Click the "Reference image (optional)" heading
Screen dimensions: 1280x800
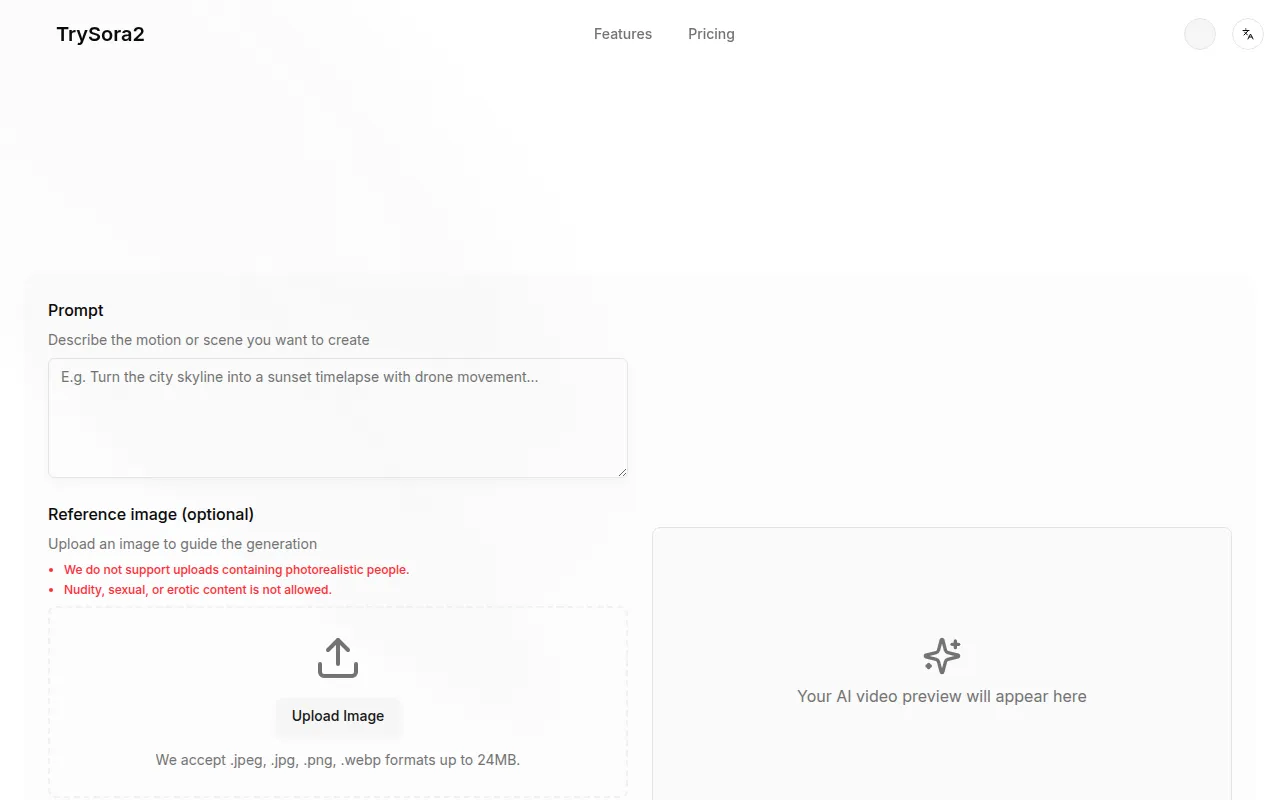click(x=151, y=514)
